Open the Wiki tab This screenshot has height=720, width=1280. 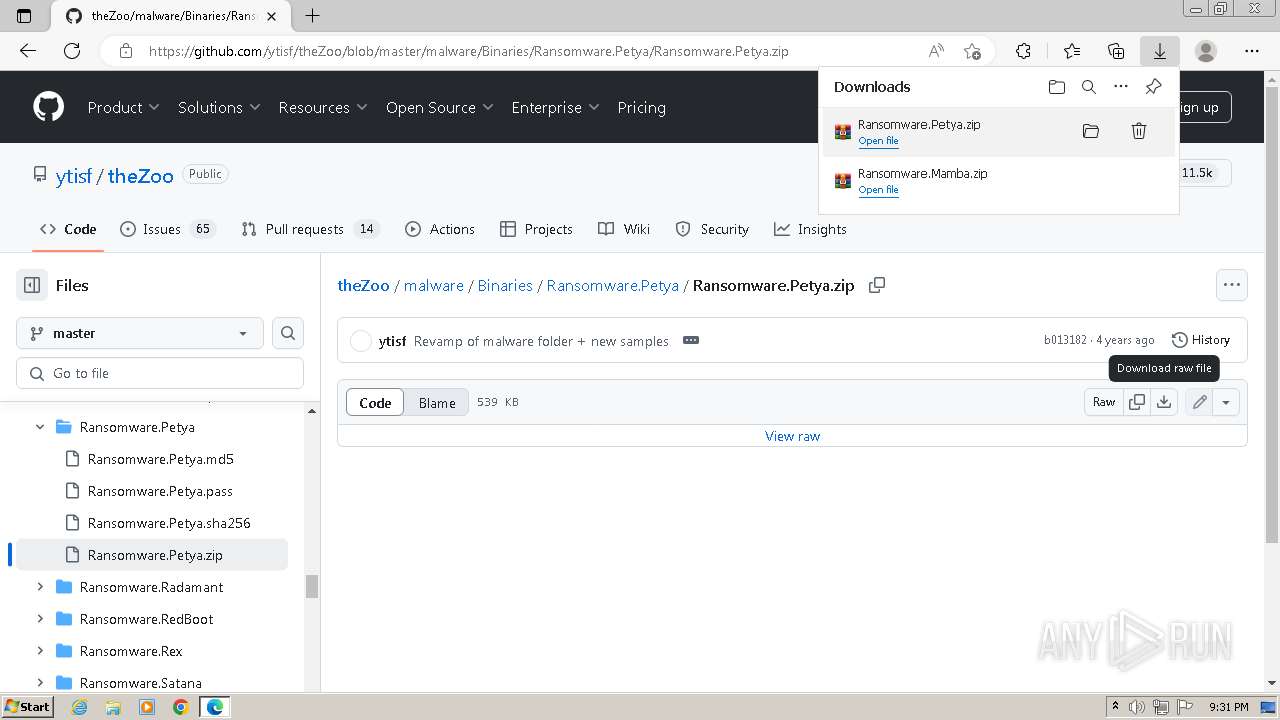point(624,229)
